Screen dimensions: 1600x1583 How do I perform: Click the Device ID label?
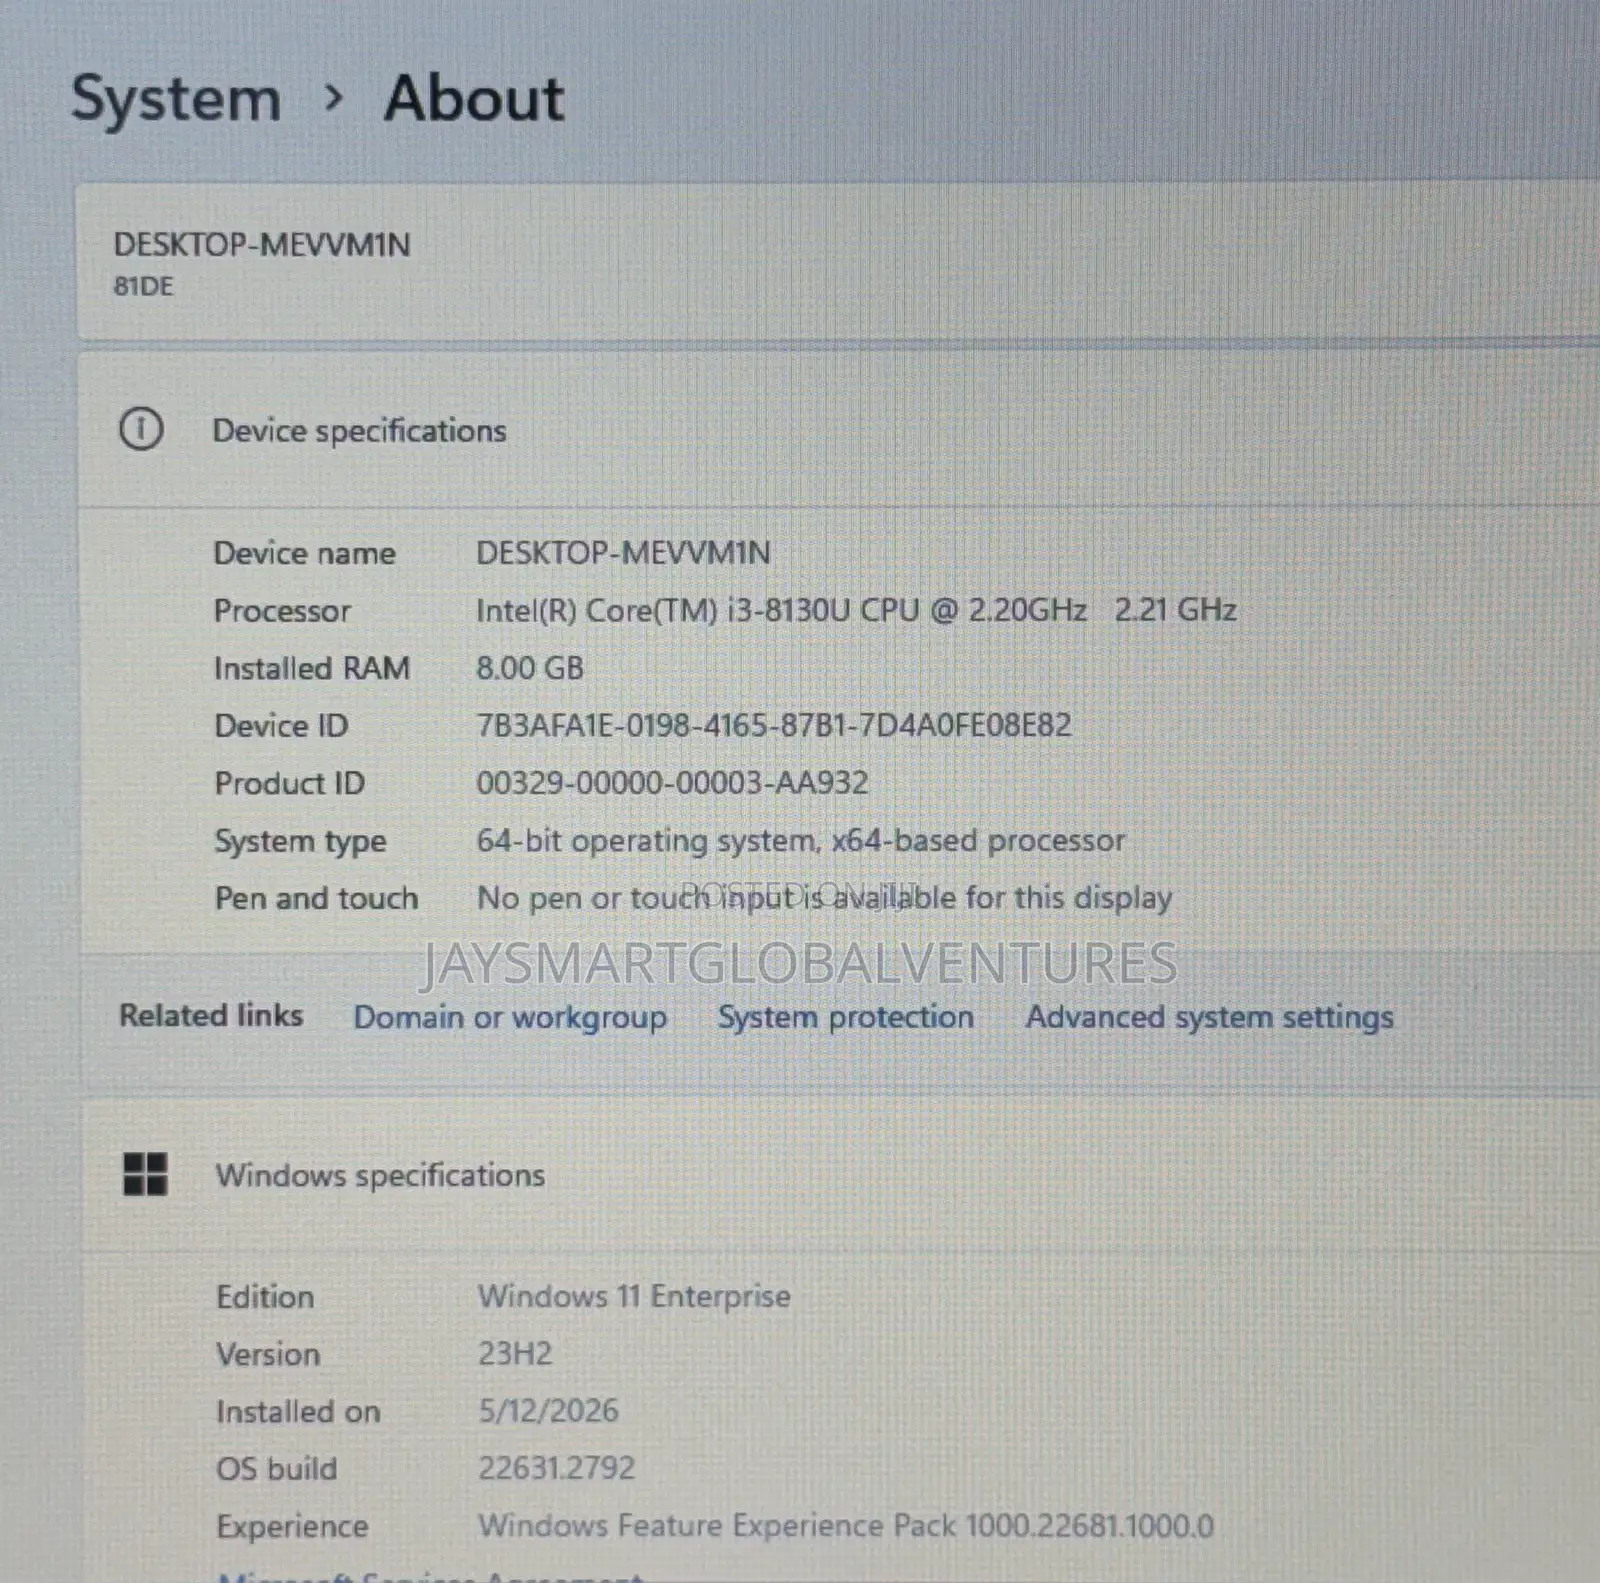tap(282, 726)
